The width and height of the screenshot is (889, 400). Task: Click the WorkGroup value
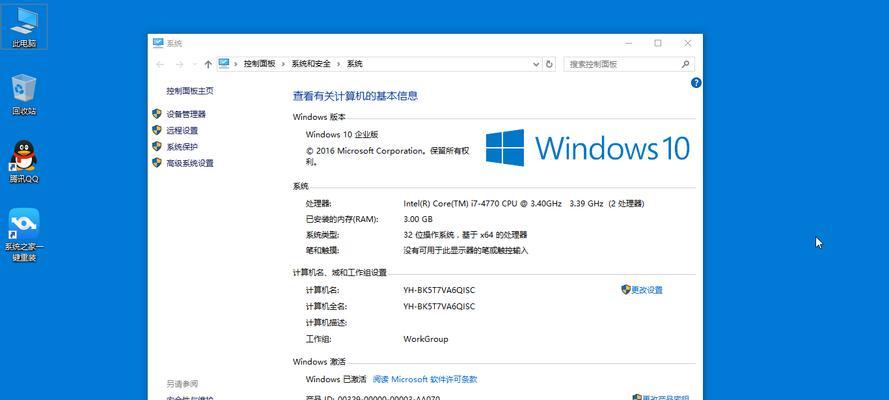(425, 339)
